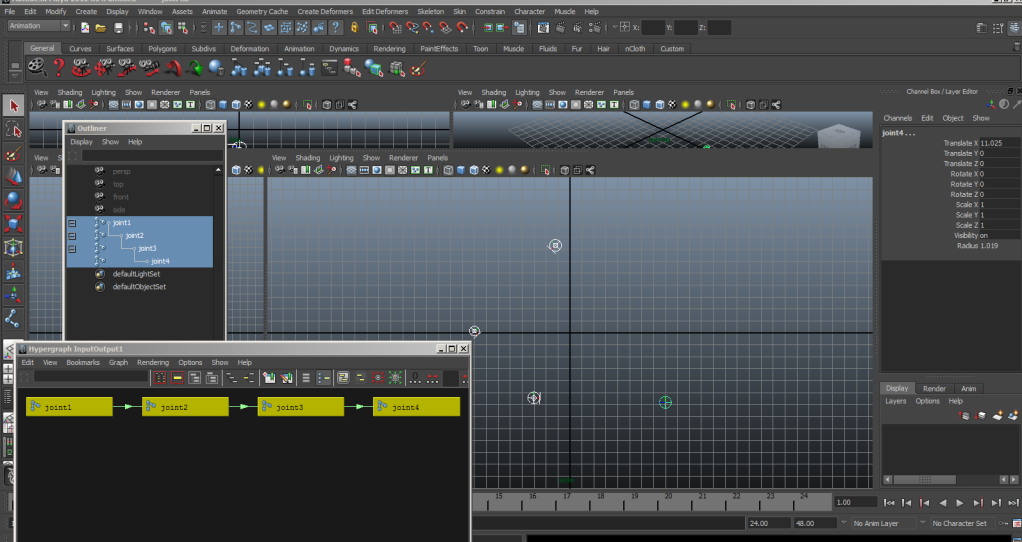Click the Translate X value field
This screenshot has width=1022, height=542.
pyautogui.click(x=998, y=143)
